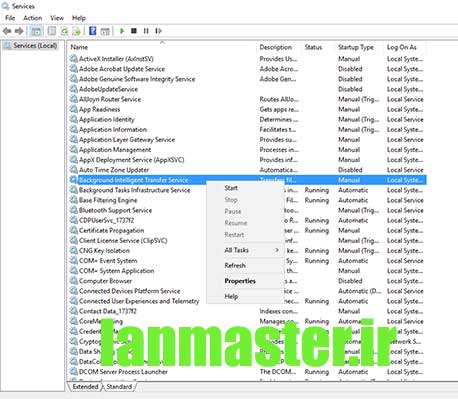Open the Action menu
The width and height of the screenshot is (458, 399).
pos(33,18)
